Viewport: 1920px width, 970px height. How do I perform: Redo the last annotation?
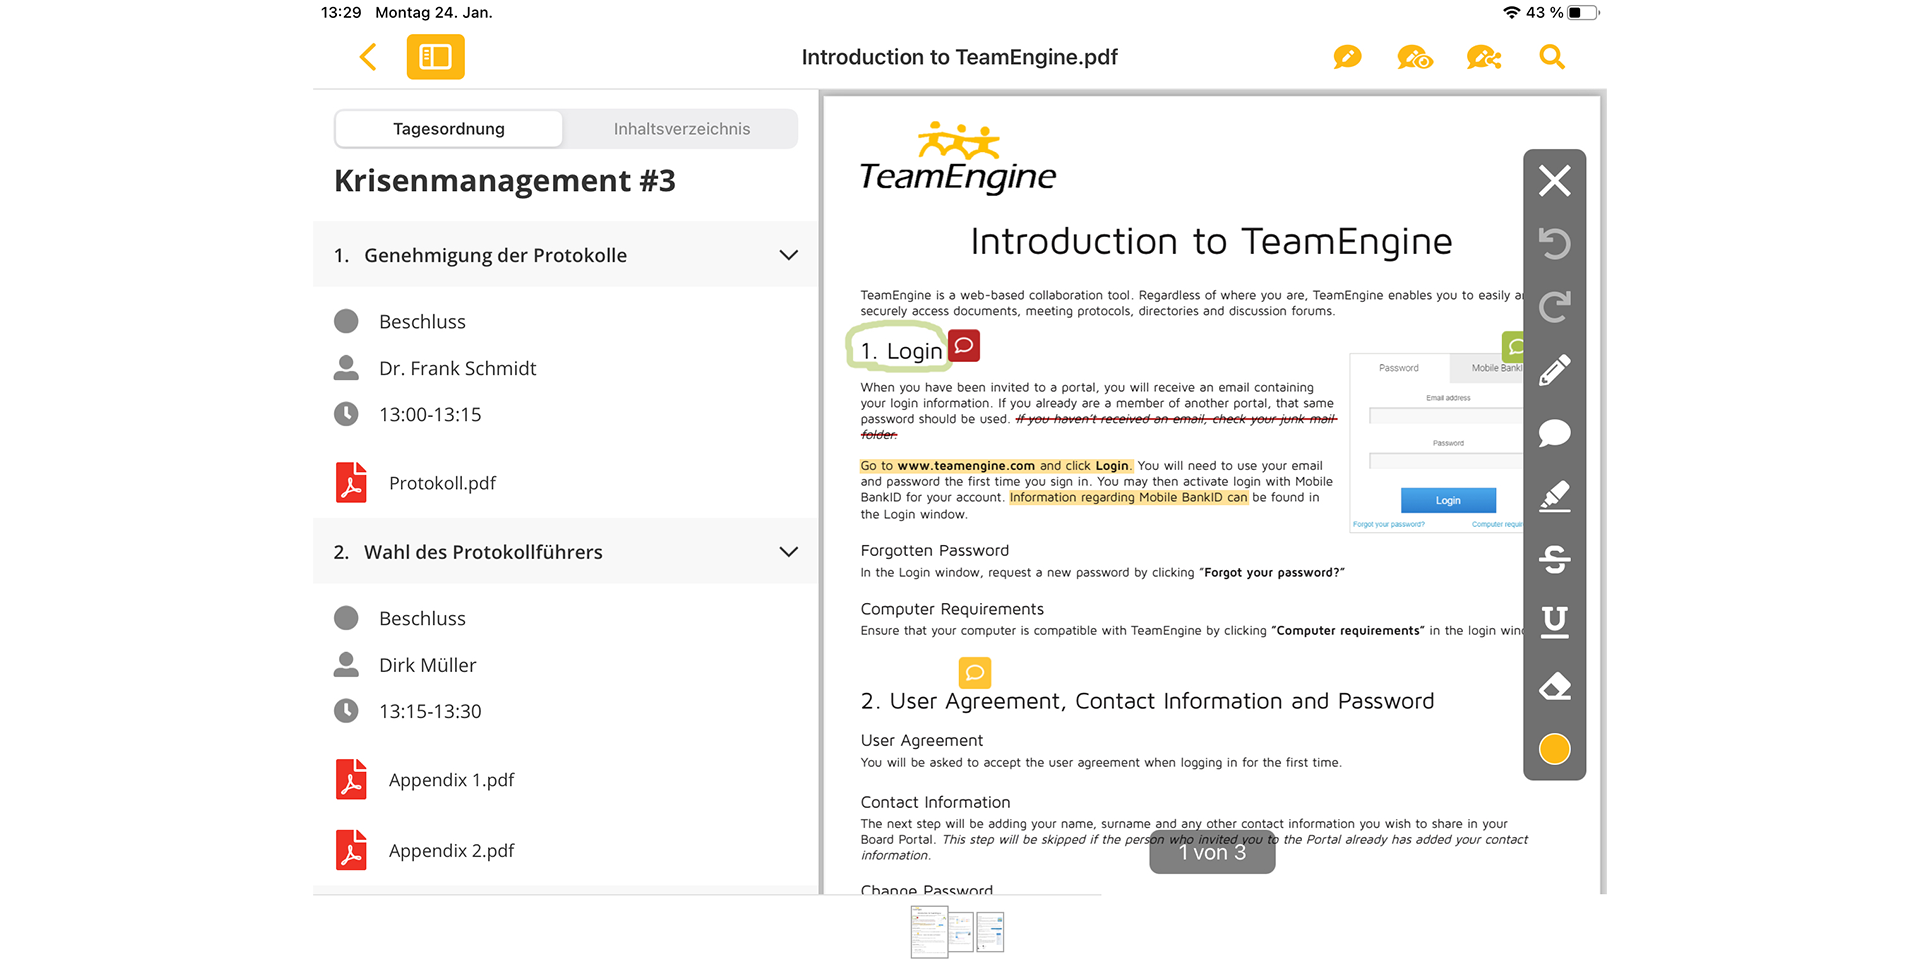coord(1554,307)
